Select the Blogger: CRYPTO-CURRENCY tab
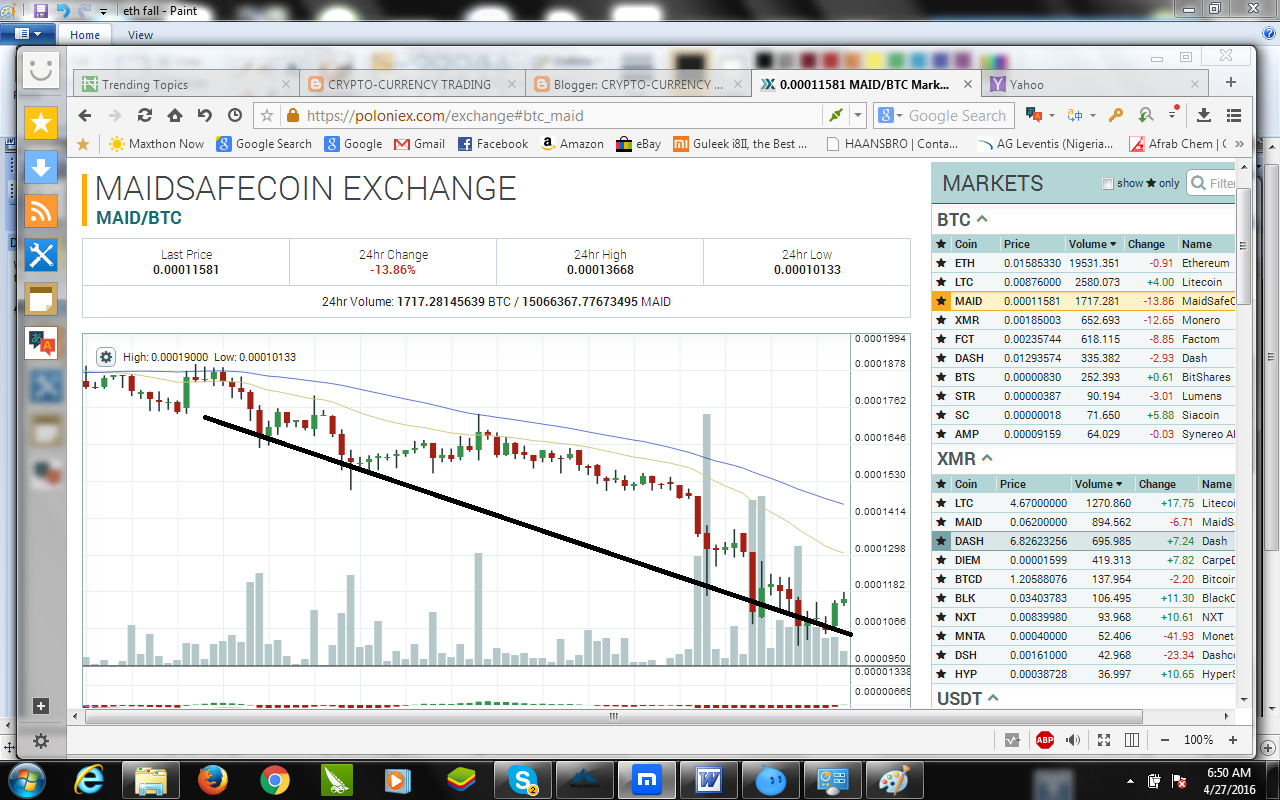1280x800 pixels. pyautogui.click(x=638, y=85)
